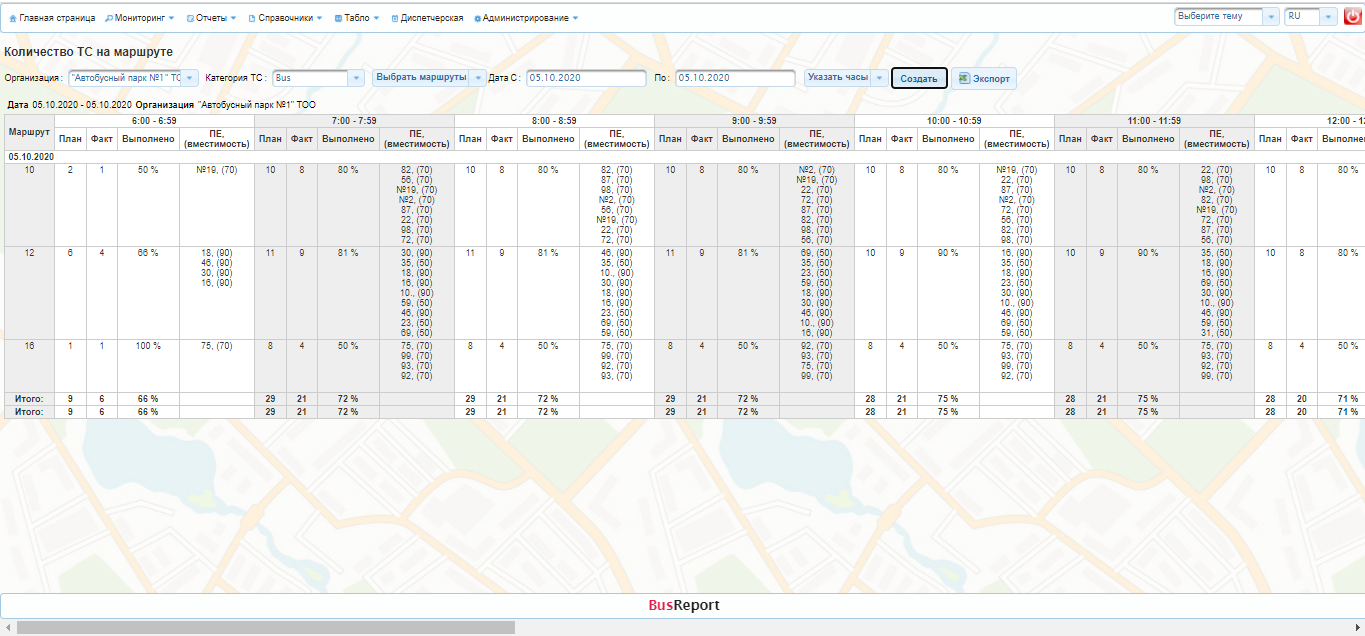
Task: Click the Маршрут column header
Action: point(29,133)
